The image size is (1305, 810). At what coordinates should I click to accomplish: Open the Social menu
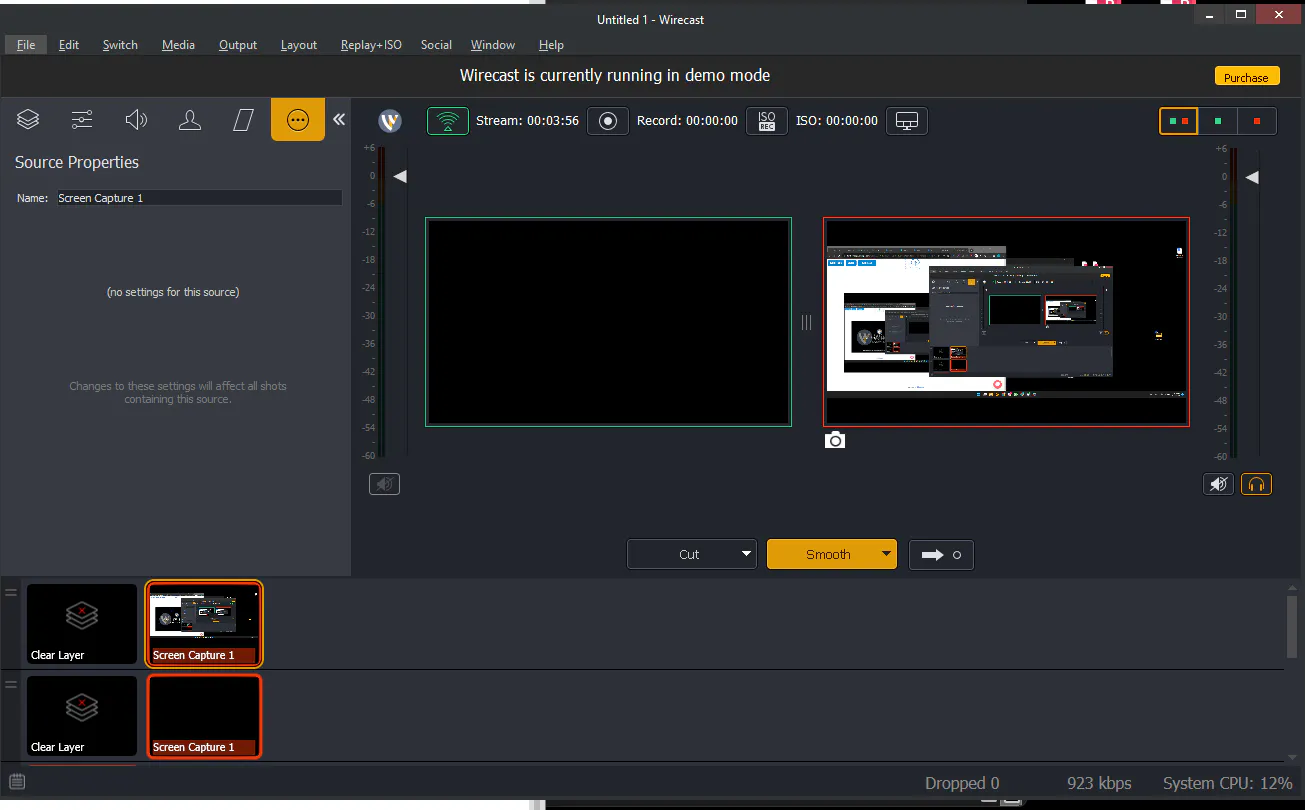point(436,45)
